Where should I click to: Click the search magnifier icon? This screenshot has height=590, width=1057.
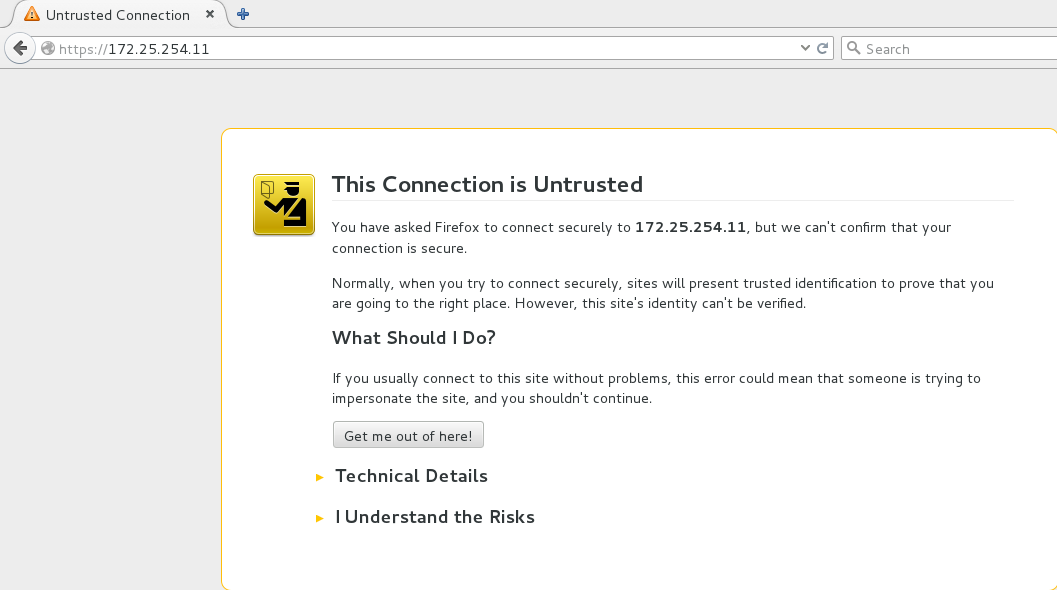[853, 49]
